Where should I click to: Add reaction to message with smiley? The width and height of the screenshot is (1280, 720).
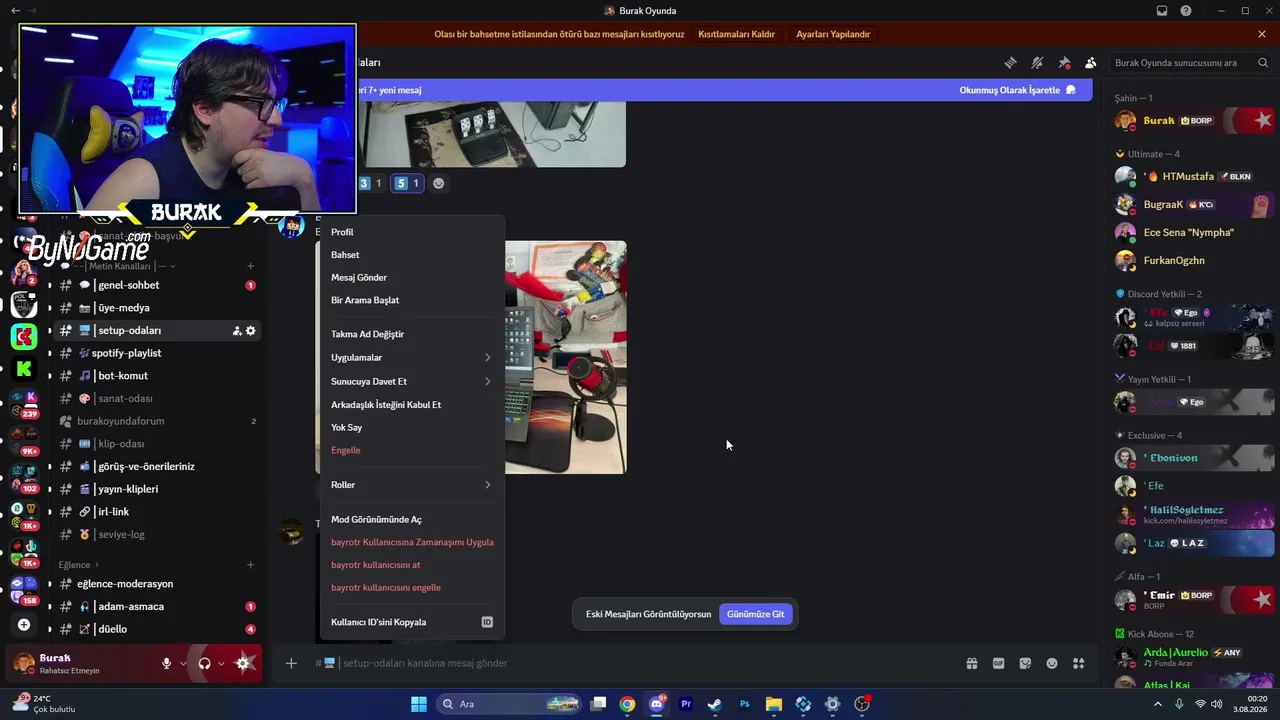[x=438, y=183]
